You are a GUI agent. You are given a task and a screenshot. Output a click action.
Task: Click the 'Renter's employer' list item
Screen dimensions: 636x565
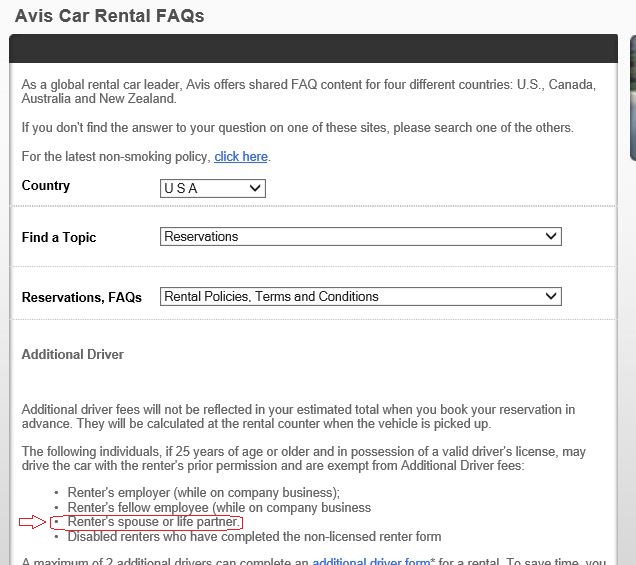coord(203,493)
